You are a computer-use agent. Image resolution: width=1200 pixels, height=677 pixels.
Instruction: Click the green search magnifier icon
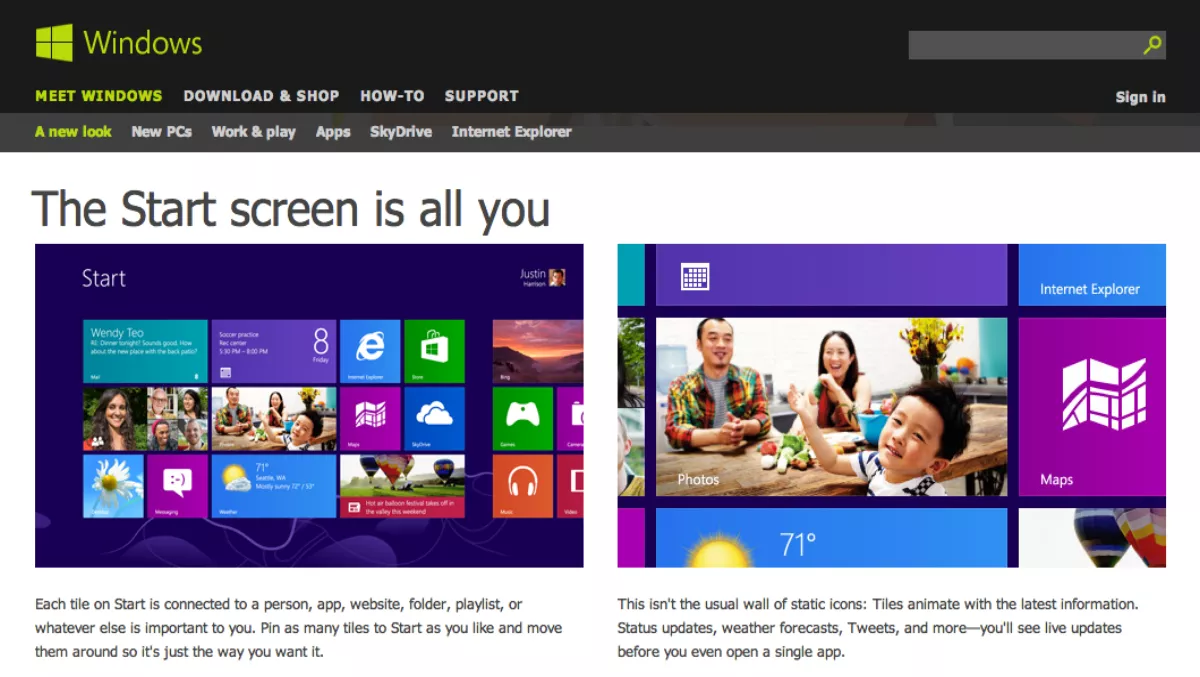point(1152,45)
